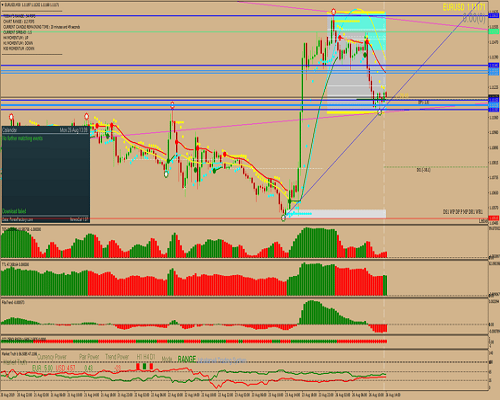Click the red D1 trend box
This screenshot has height=400, width=500.
coord(151,366)
